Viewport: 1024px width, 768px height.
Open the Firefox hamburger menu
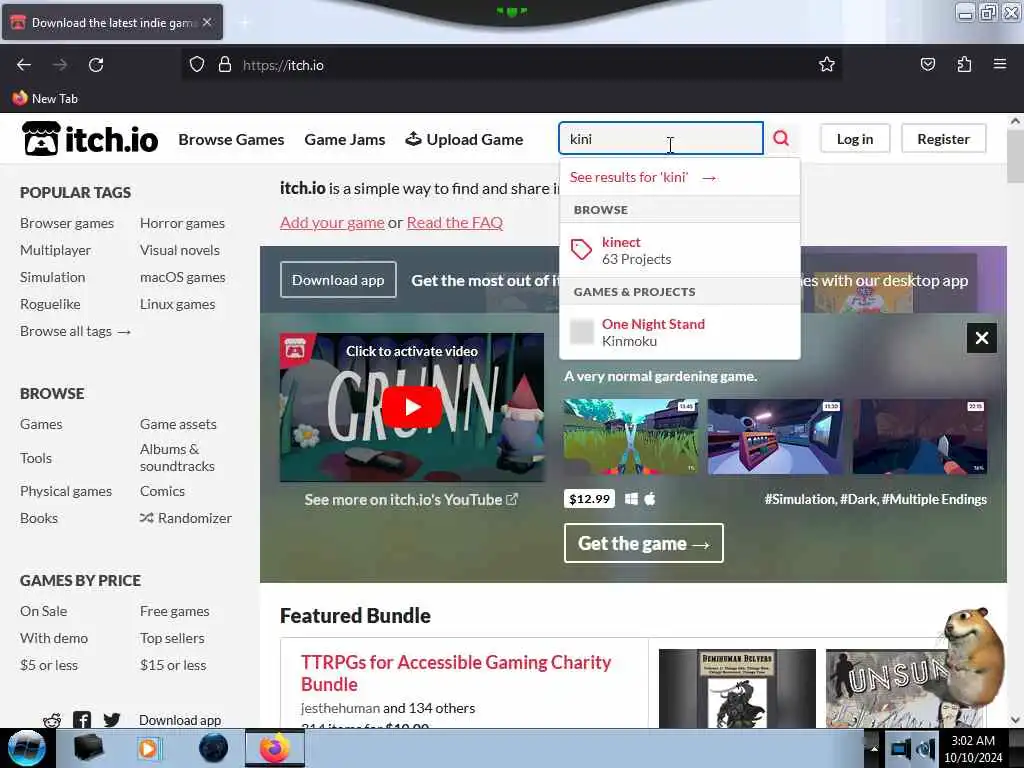coord(1000,65)
